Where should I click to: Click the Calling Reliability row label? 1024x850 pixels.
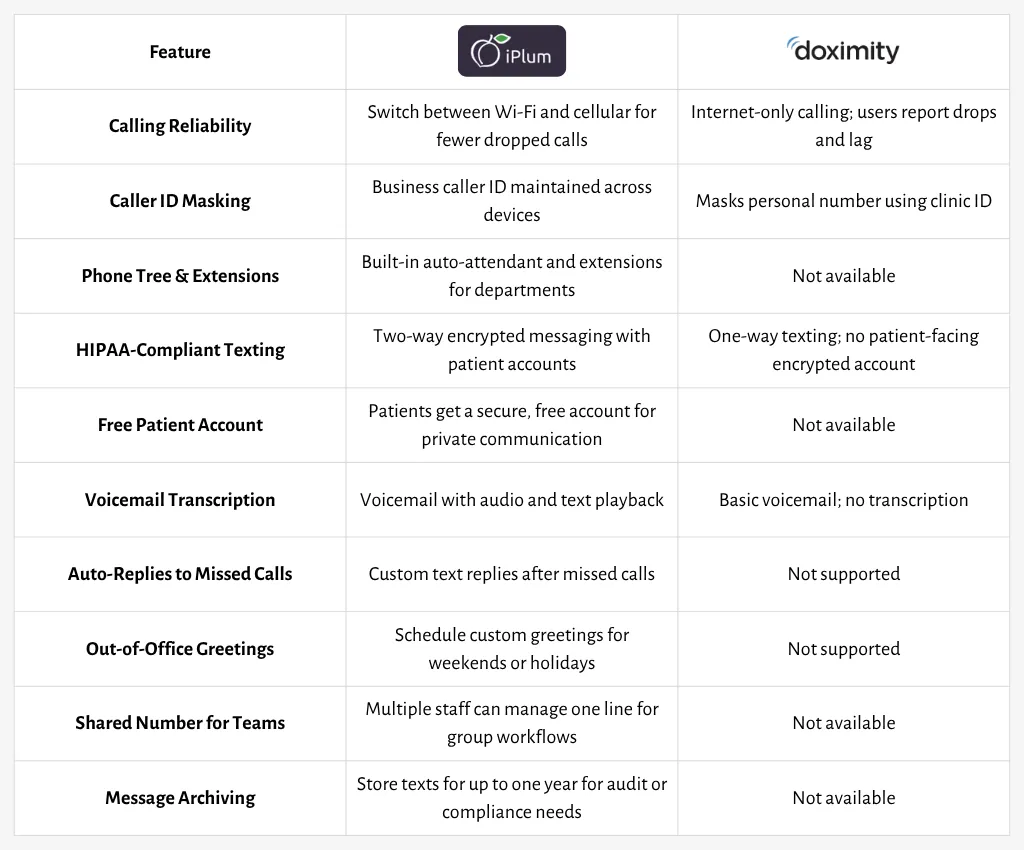pos(180,125)
